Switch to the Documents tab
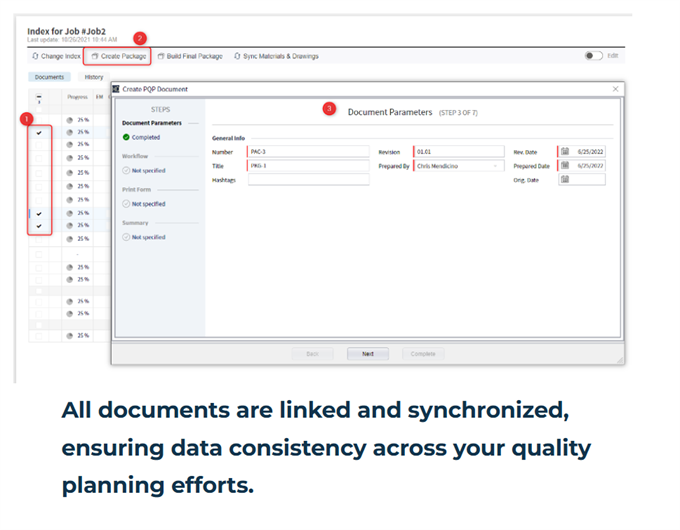This screenshot has height=530, width=680. 49,77
